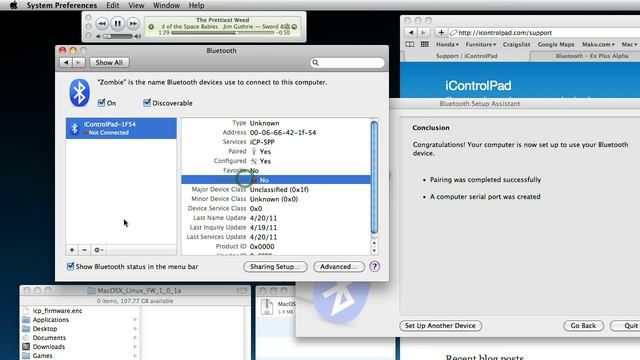Open the Mako.com bookmarks dropdown

(x=598, y=44)
